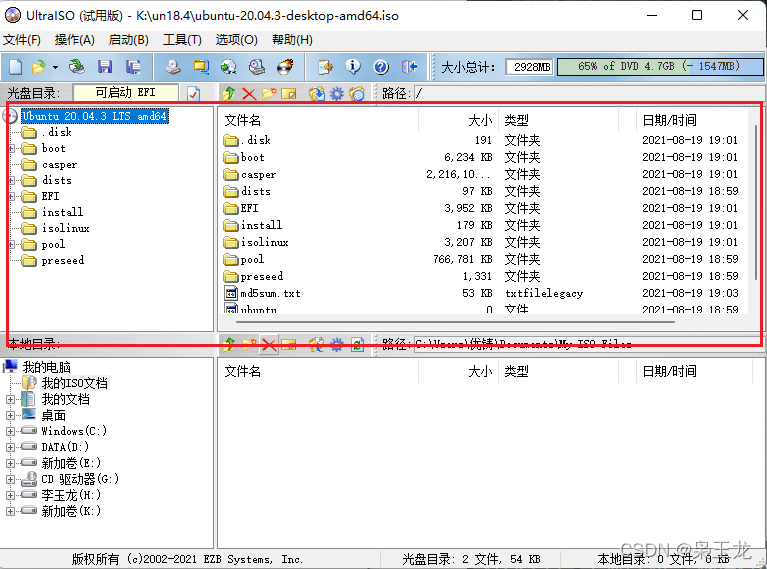Expand the 桌面 node in local tree
Image resolution: width=767 pixels, height=569 pixels.
[x=11, y=415]
